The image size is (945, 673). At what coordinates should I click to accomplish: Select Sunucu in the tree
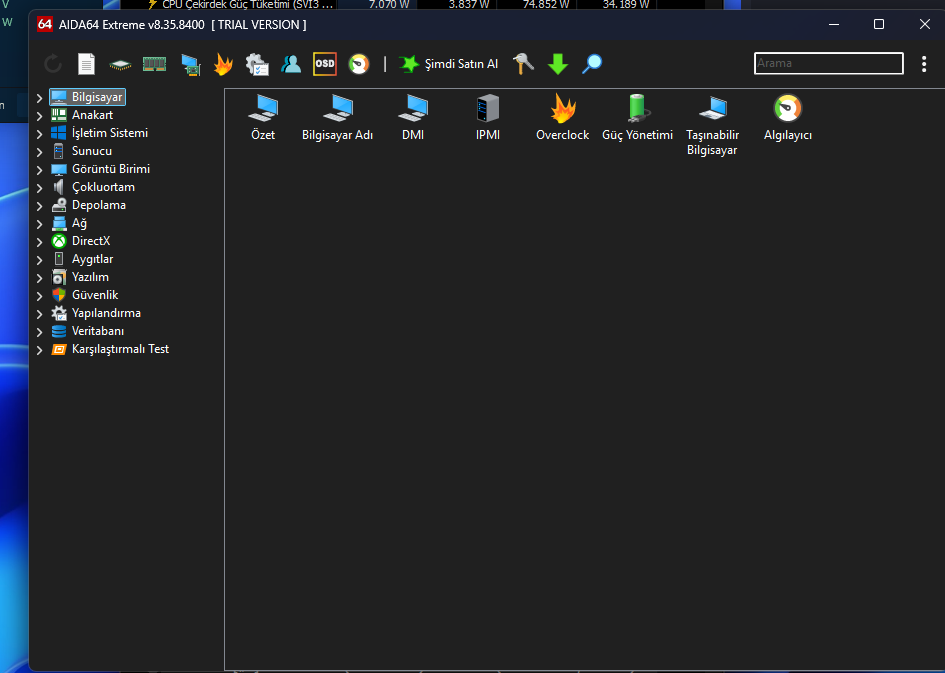click(x=81, y=151)
